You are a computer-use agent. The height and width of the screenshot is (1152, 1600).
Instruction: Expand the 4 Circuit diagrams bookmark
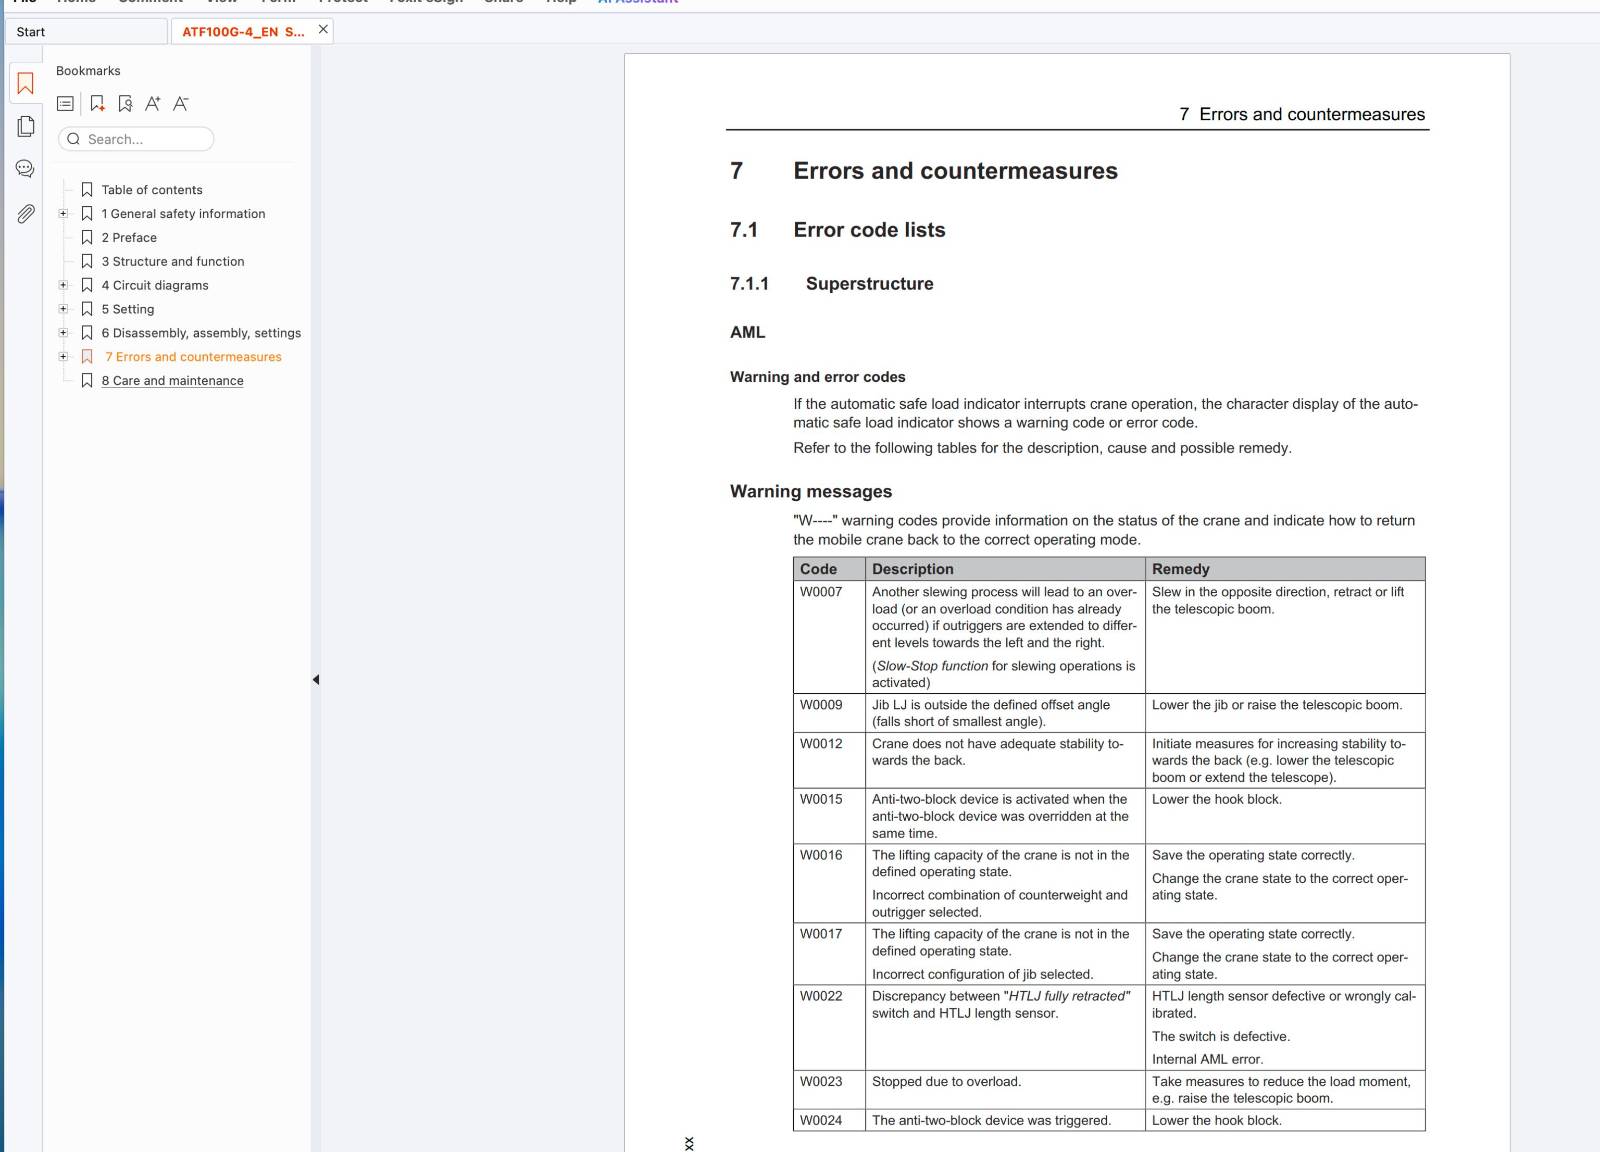point(63,285)
